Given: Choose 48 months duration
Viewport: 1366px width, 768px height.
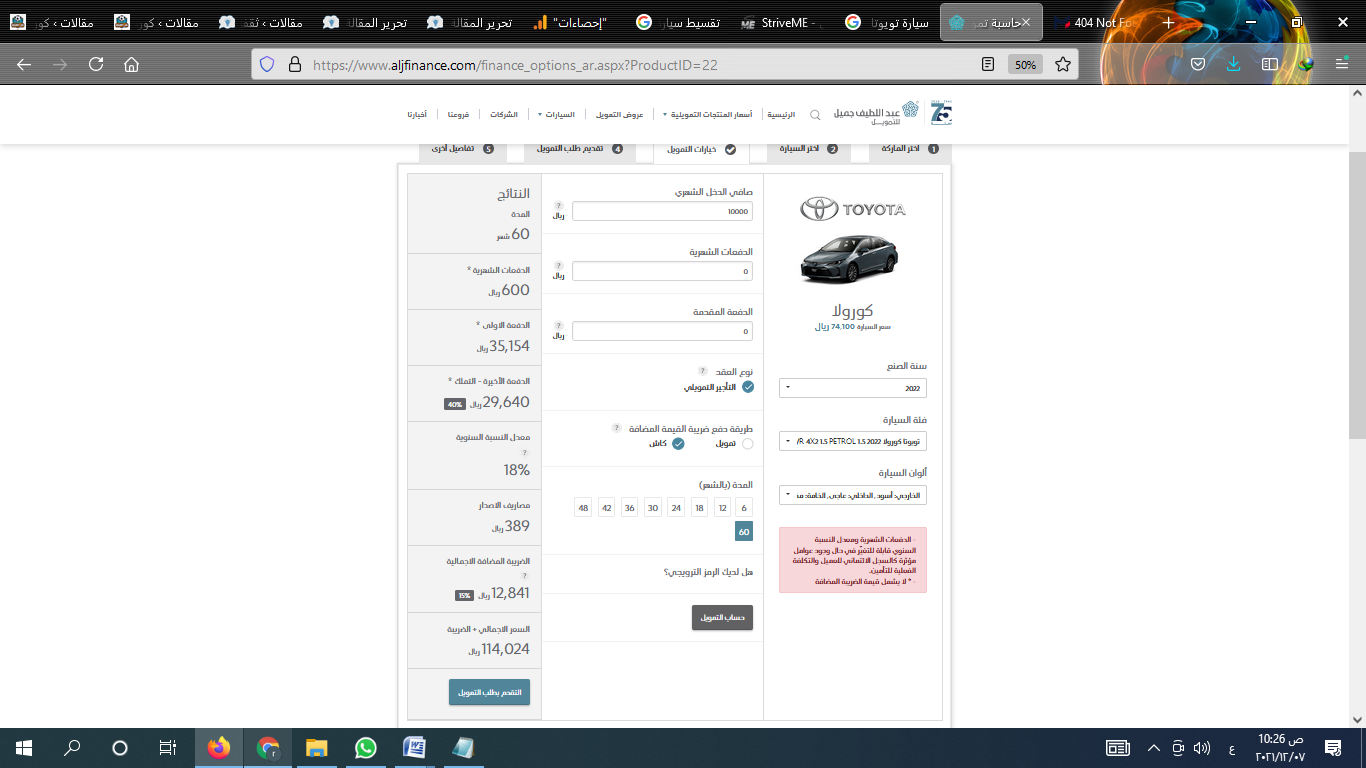Looking at the screenshot, I should [583, 508].
